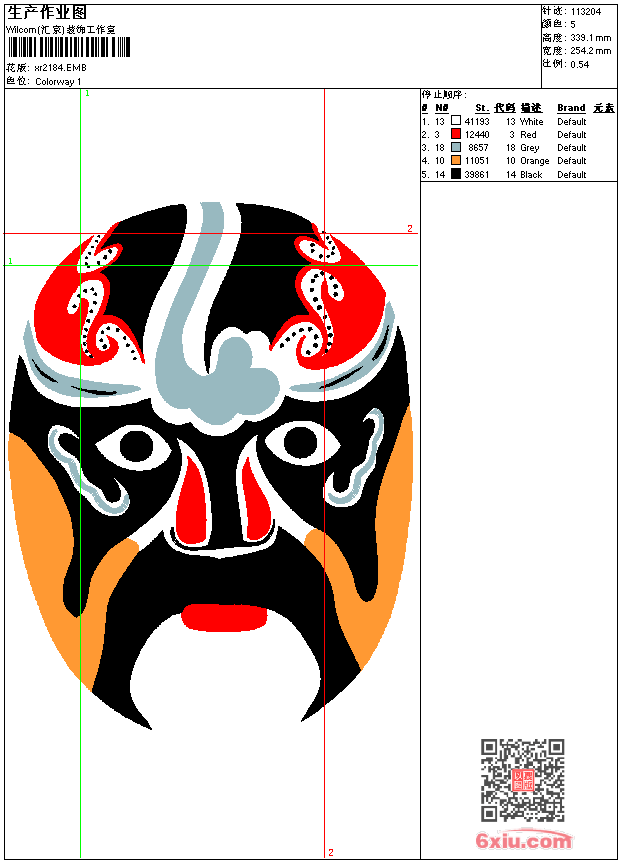The image size is (620, 860).
Task: Click the Default brand in the White row
Action: 571,122
